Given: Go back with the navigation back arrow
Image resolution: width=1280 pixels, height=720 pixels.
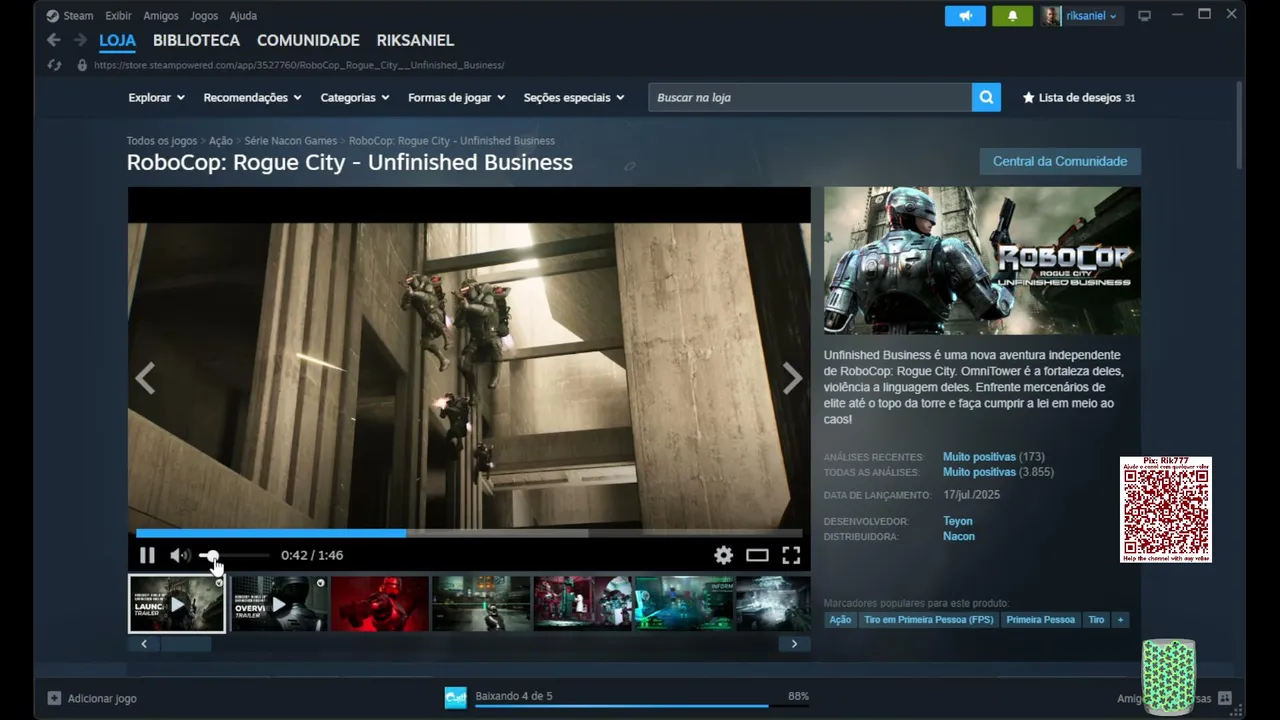Looking at the screenshot, I should coord(54,40).
